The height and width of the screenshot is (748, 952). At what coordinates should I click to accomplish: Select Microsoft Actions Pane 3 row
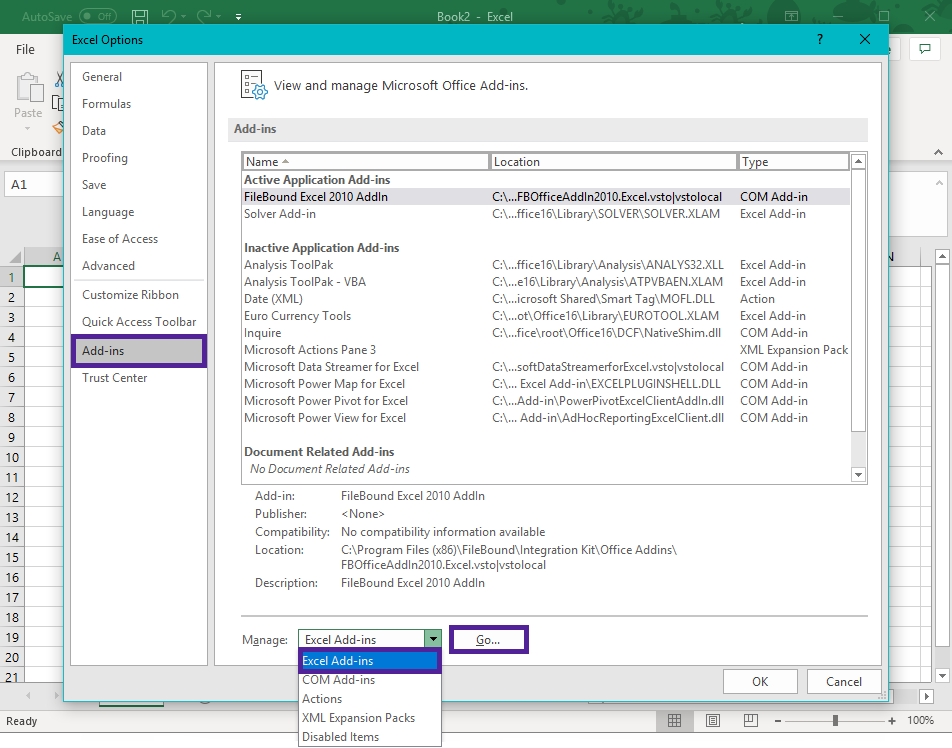pos(546,350)
